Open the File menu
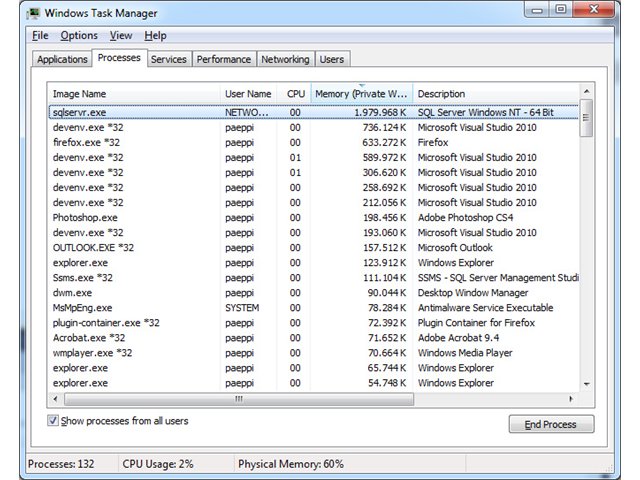 tap(40, 36)
